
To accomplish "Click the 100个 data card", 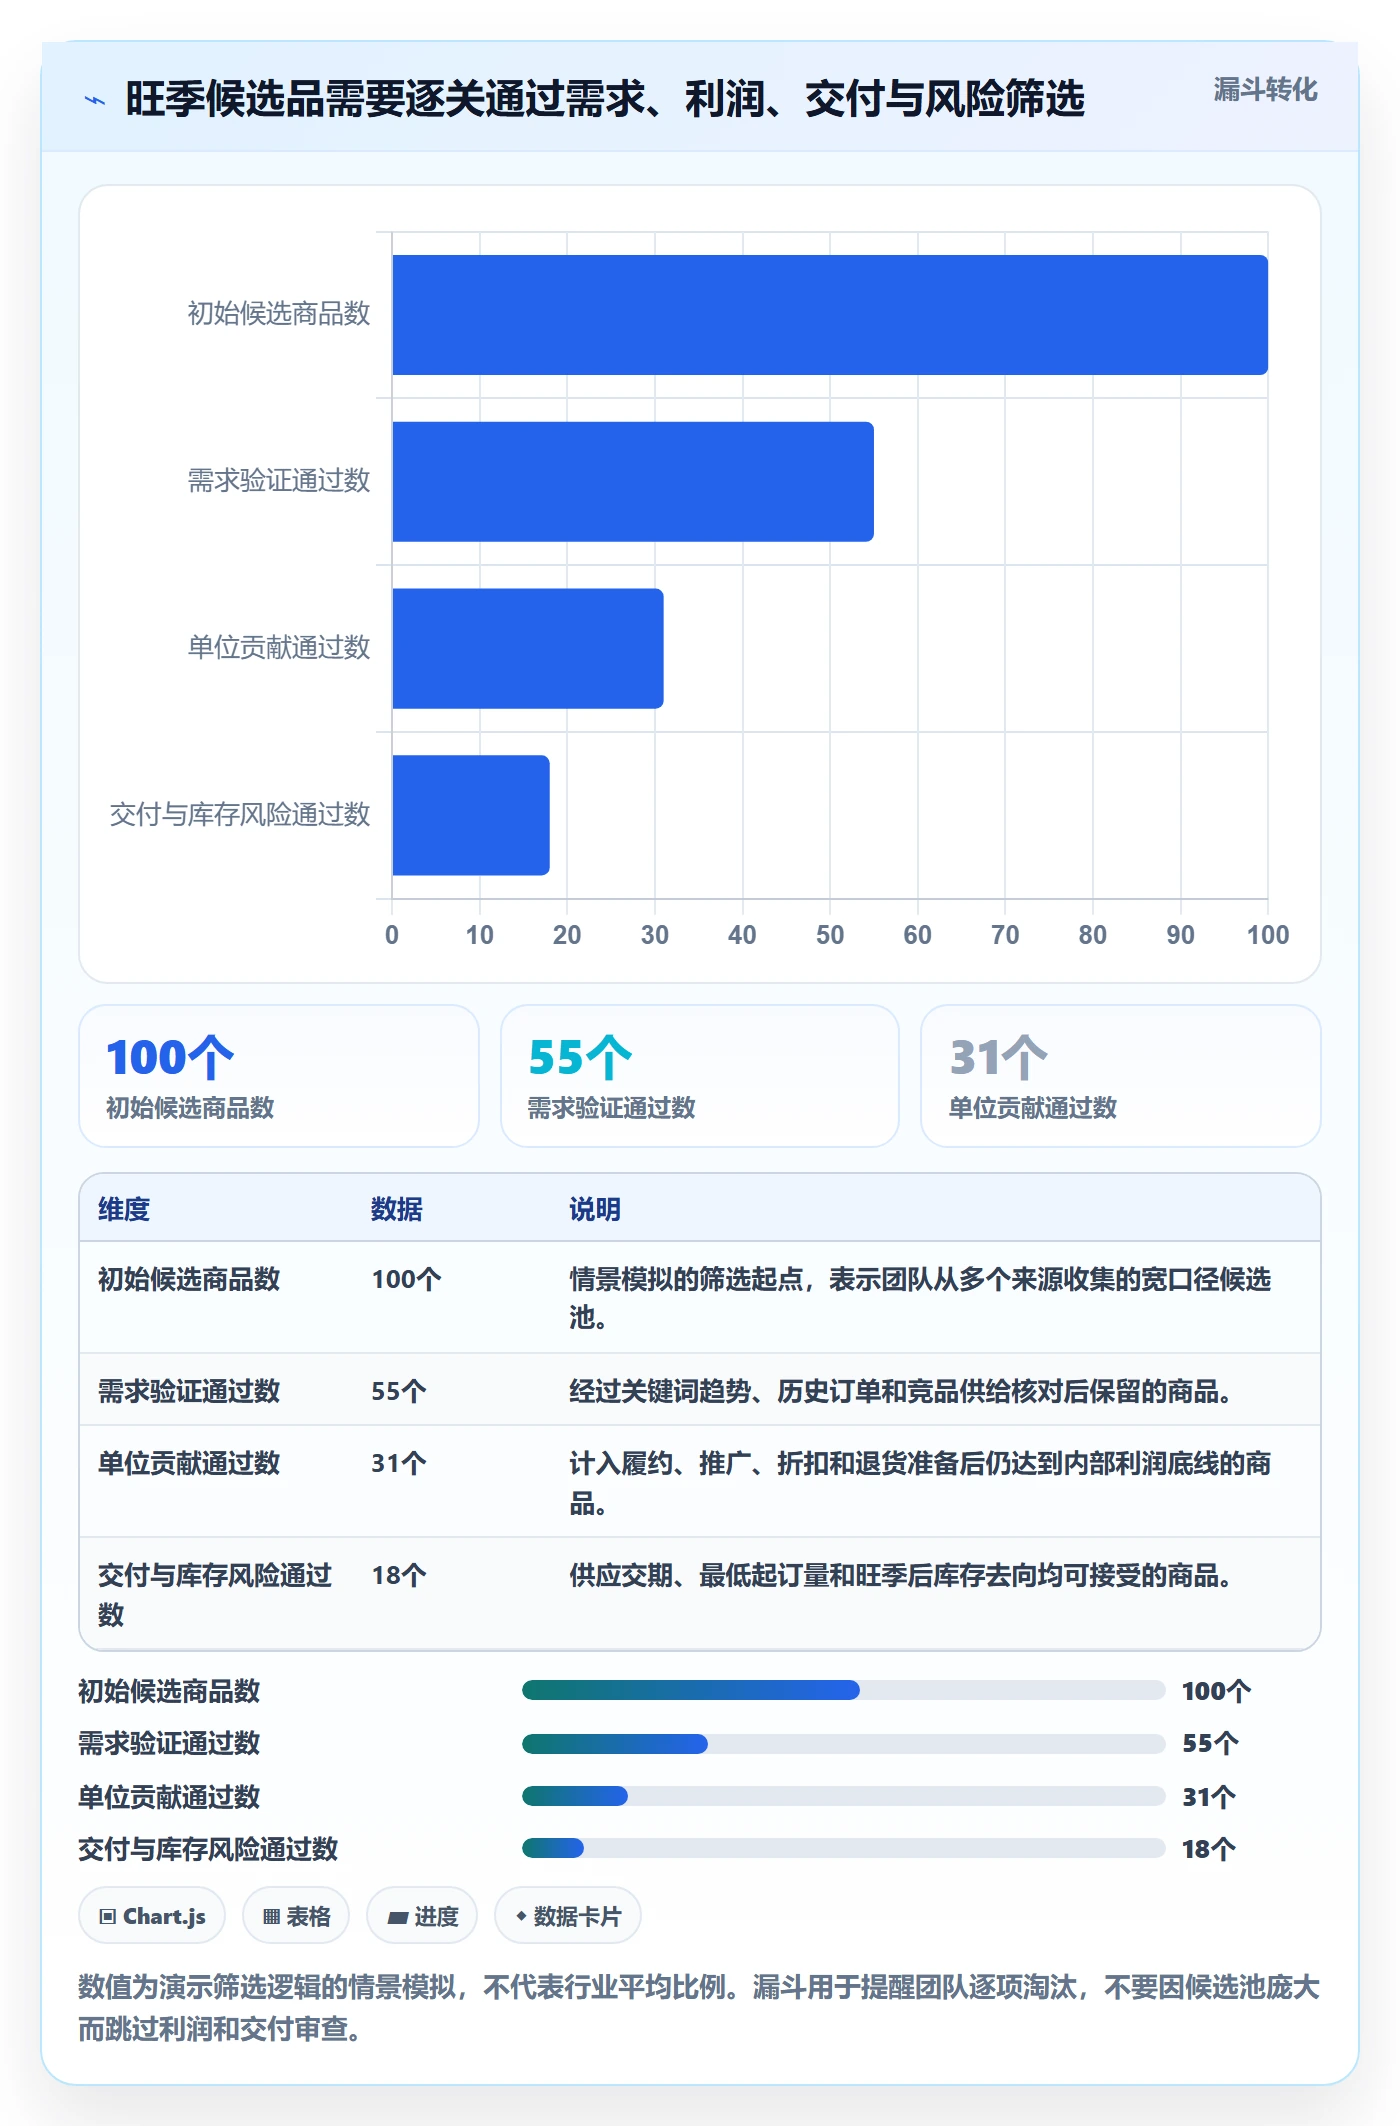I will [x=279, y=1076].
